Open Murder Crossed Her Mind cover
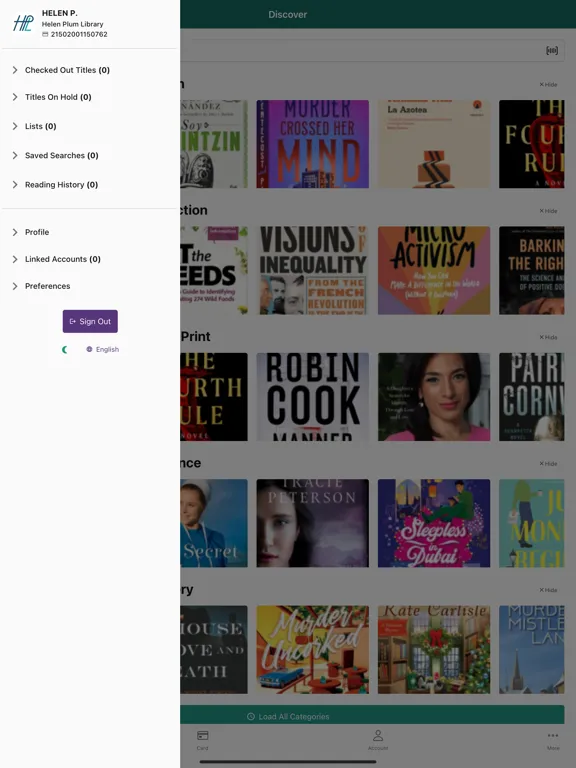Screen dimensions: 576x768 pos(312,144)
